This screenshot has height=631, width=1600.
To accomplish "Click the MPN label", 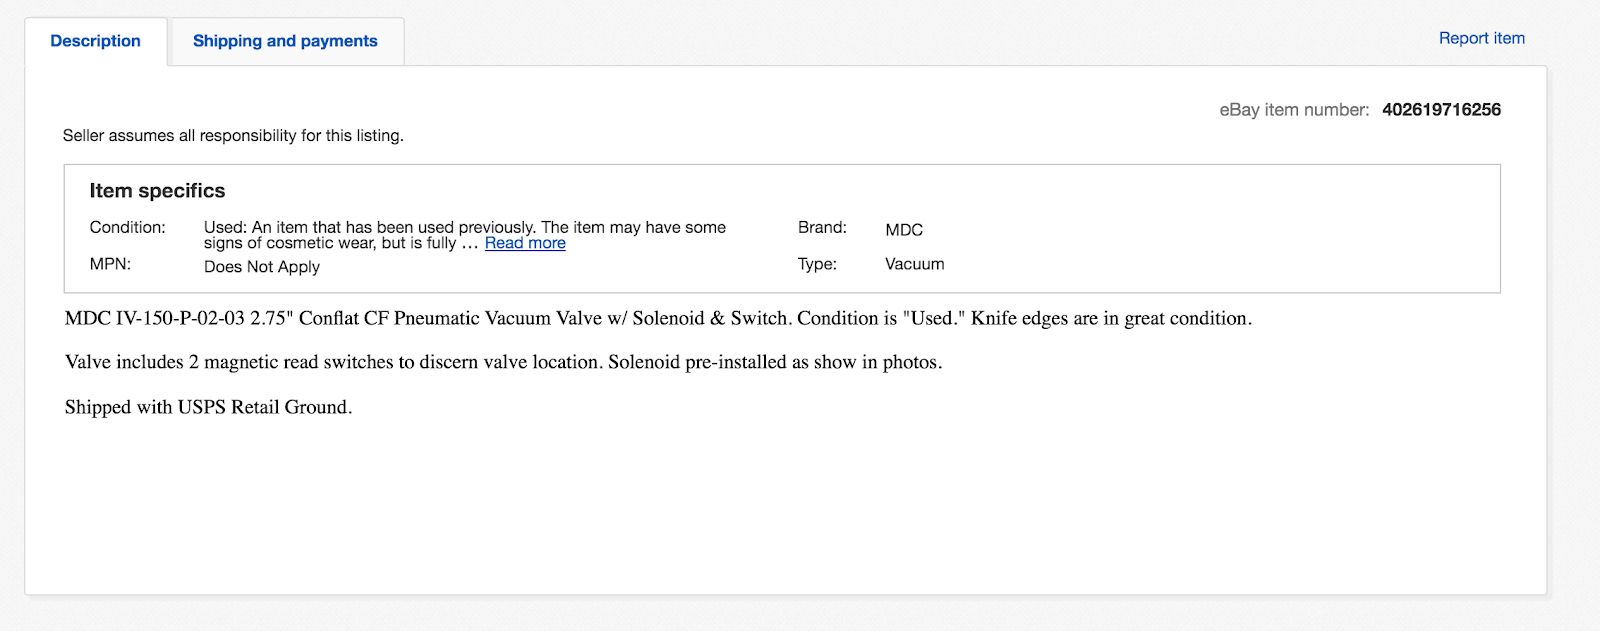I will tap(110, 264).
